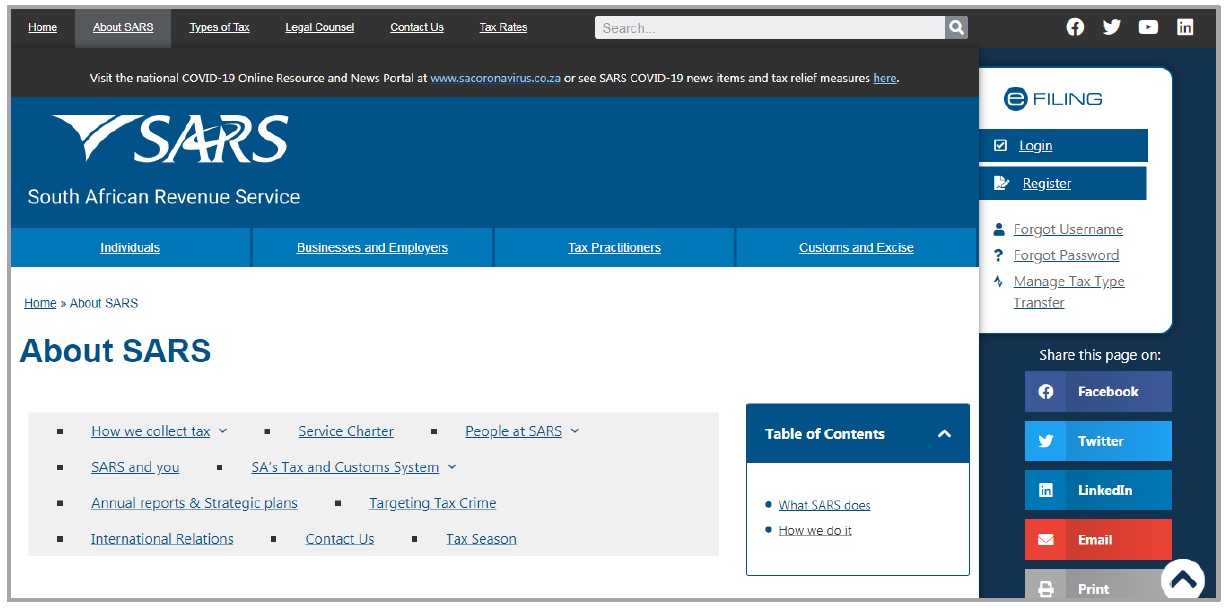Share page via Email button
Screen dimensions: 1227x608
1098,540
